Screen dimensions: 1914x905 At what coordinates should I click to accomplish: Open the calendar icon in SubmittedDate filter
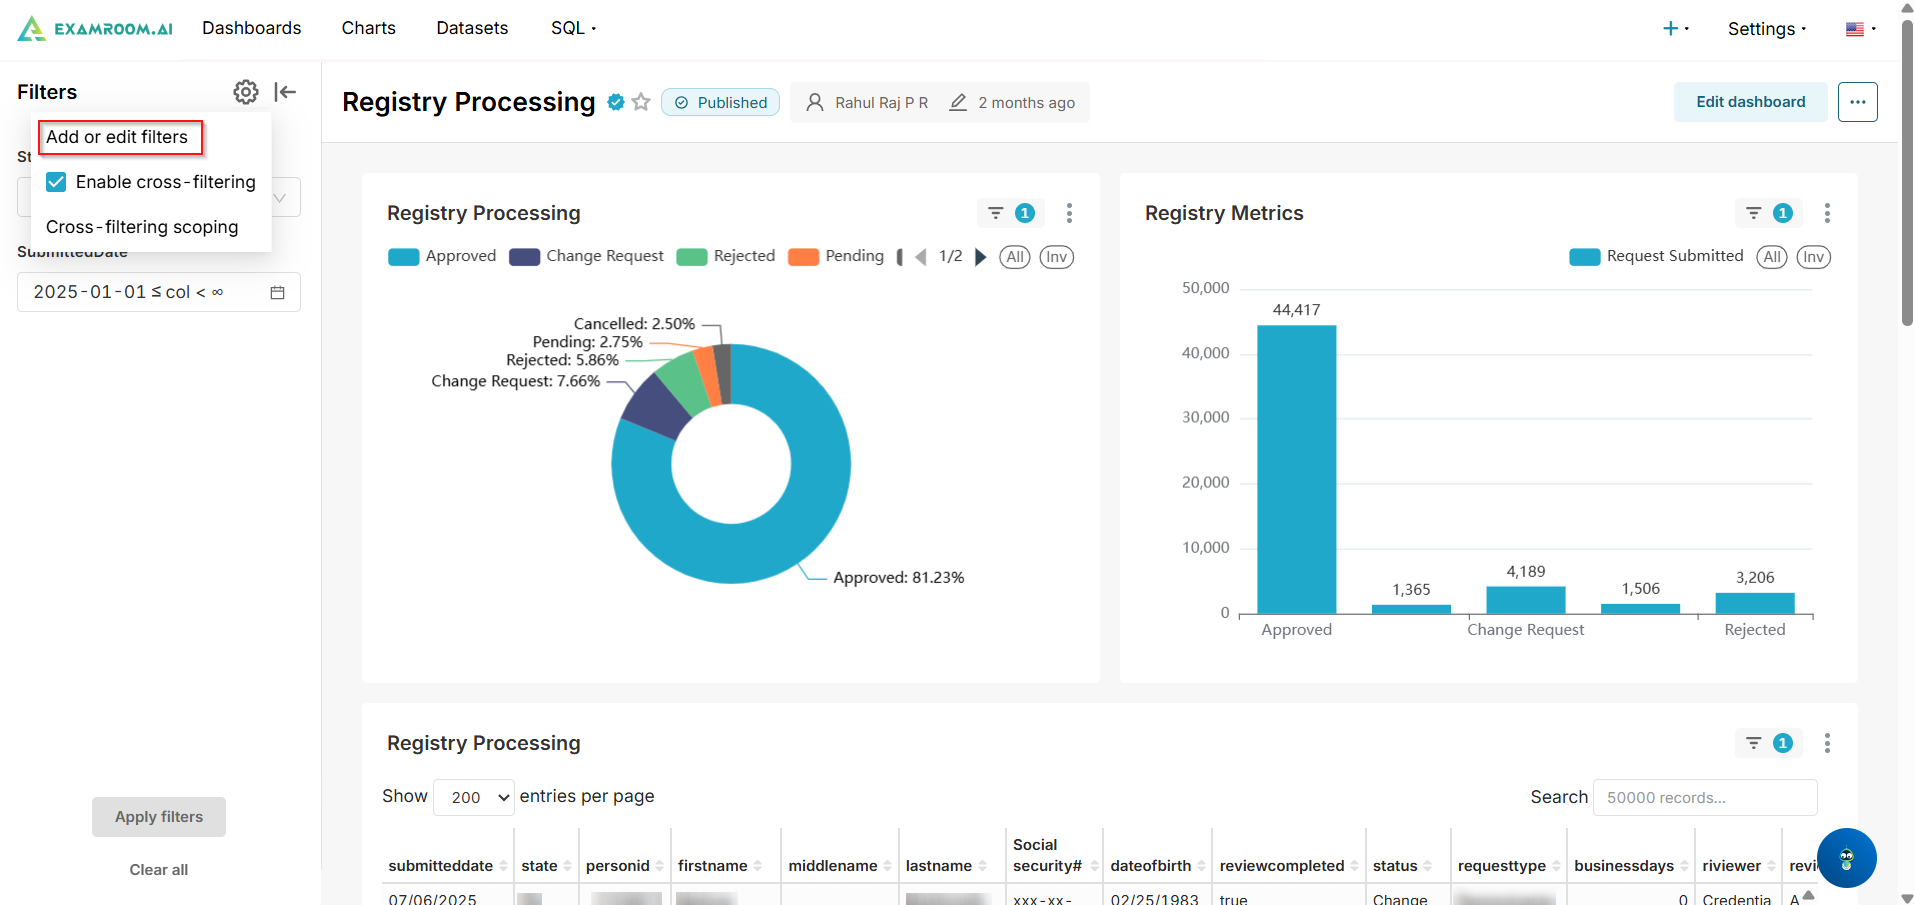tap(278, 292)
